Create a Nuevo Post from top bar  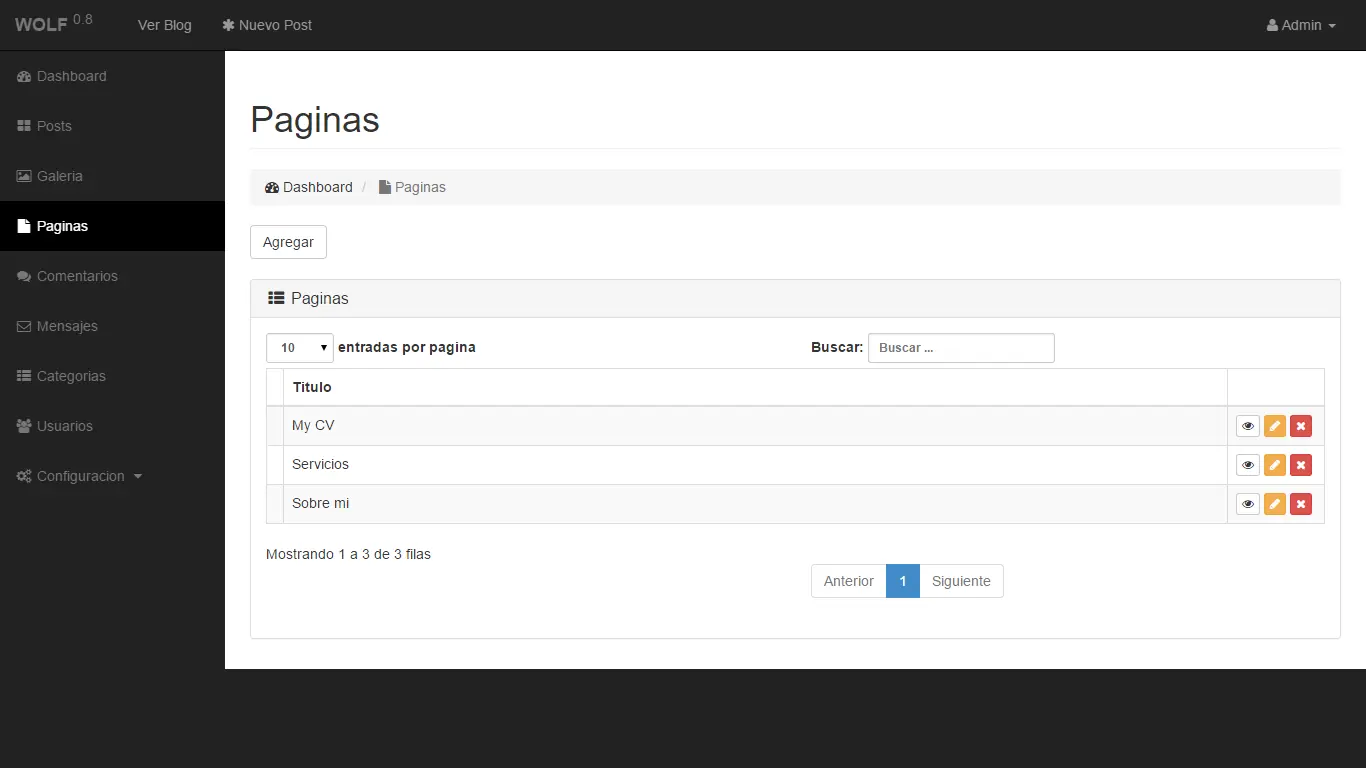(267, 25)
